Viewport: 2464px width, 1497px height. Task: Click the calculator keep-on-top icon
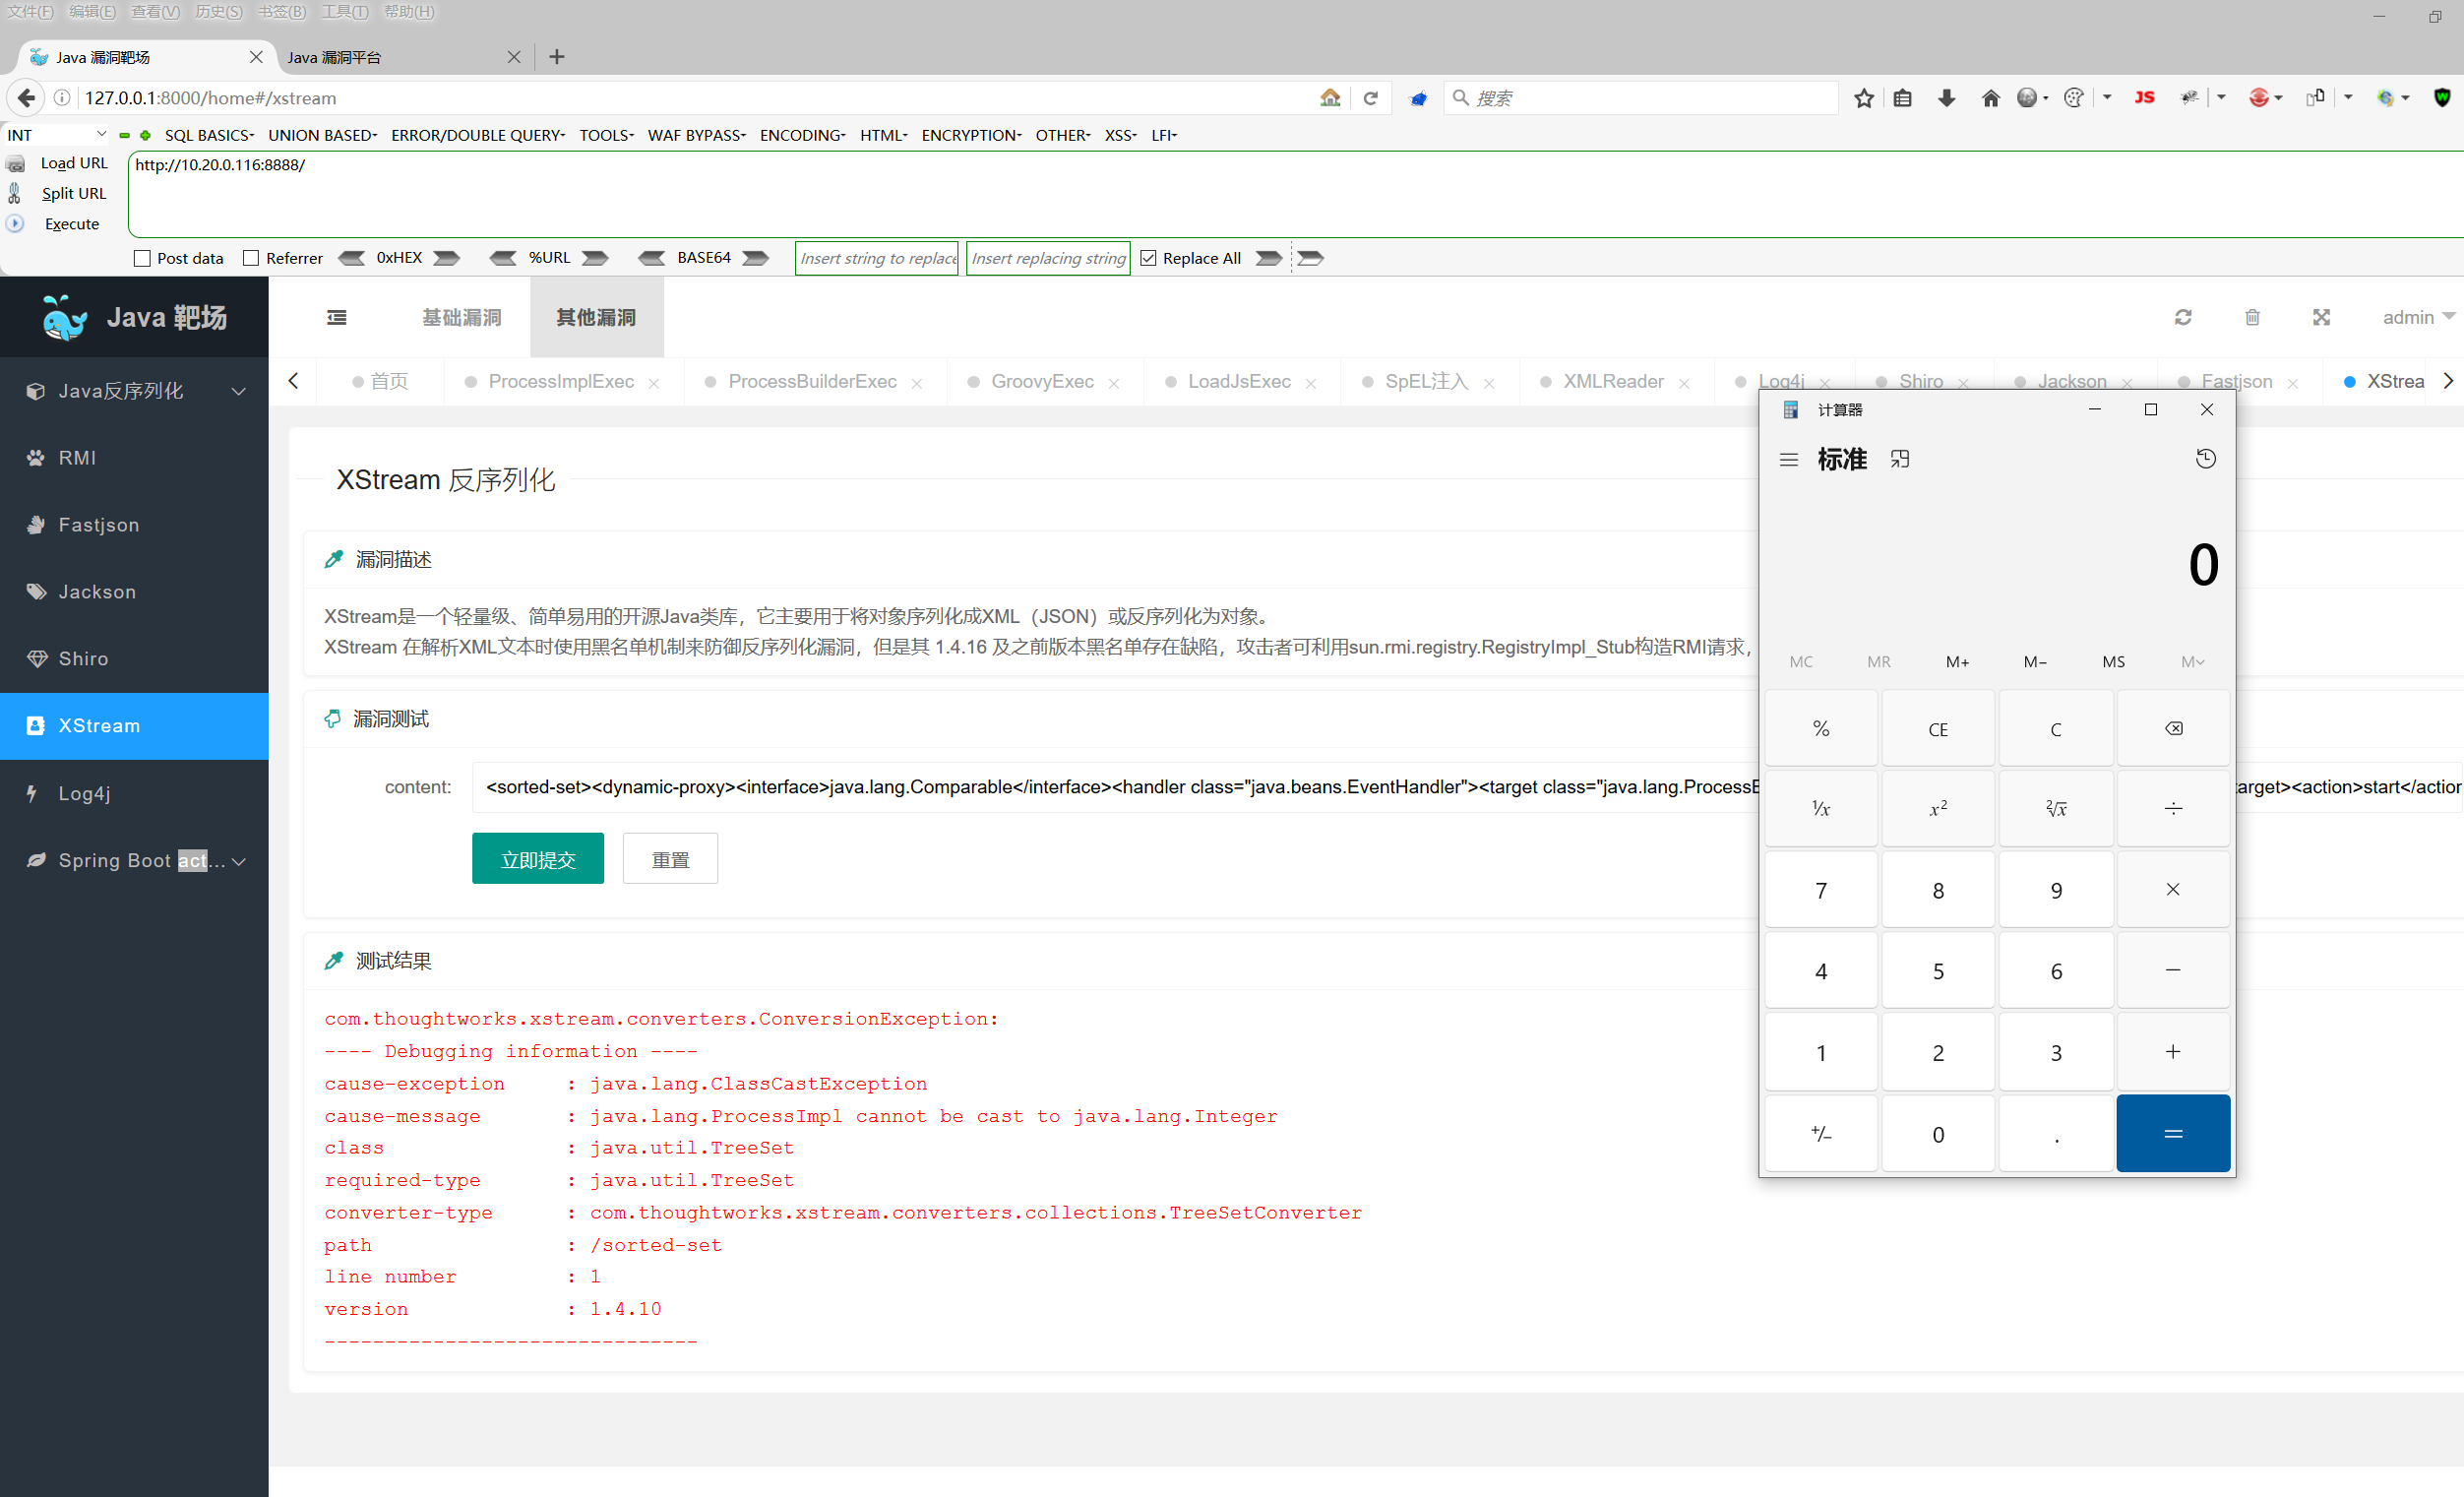click(x=1899, y=459)
